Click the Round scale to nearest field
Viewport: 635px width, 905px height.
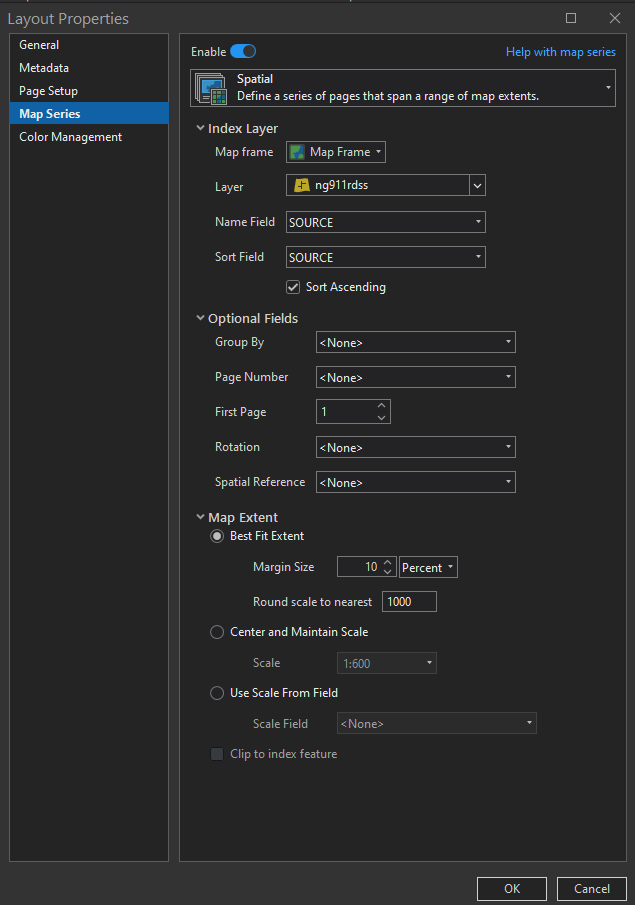409,602
